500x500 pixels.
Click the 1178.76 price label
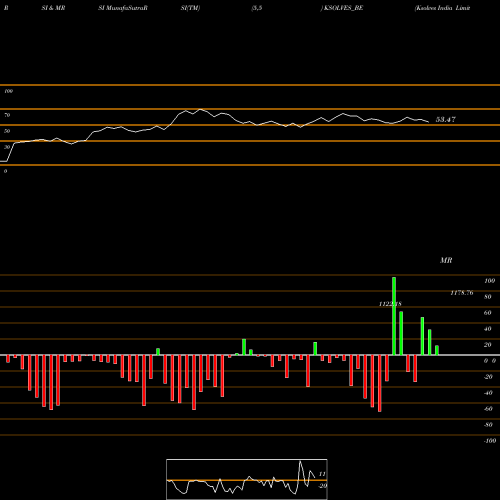462,293
